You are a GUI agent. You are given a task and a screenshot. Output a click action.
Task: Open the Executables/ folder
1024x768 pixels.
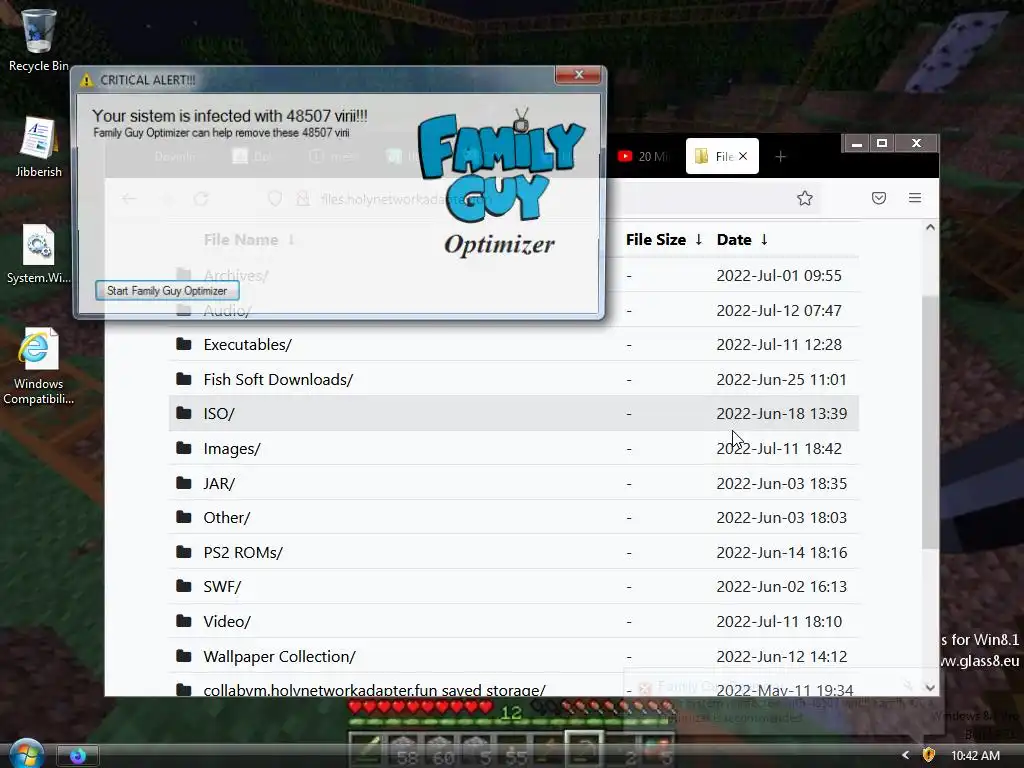tap(248, 344)
